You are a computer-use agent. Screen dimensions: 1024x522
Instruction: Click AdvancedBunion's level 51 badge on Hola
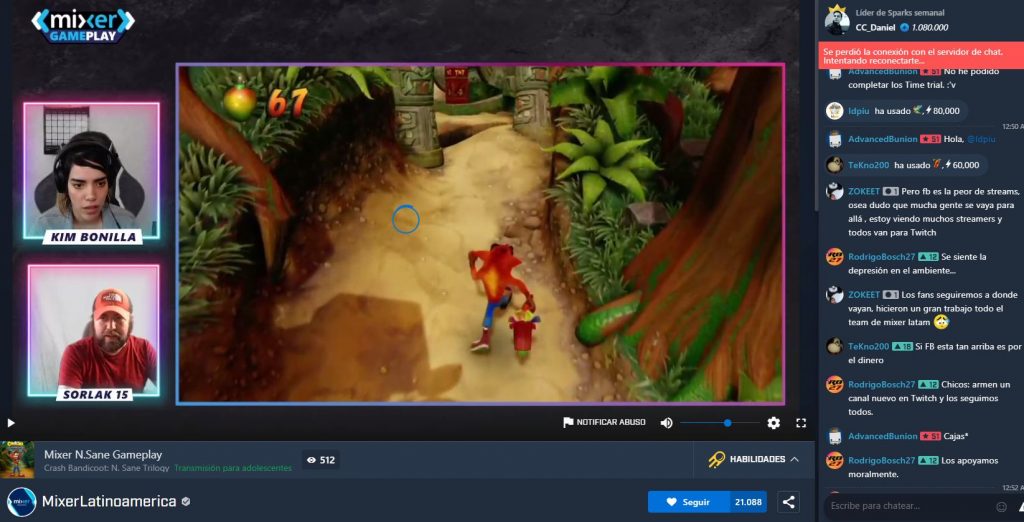point(930,139)
